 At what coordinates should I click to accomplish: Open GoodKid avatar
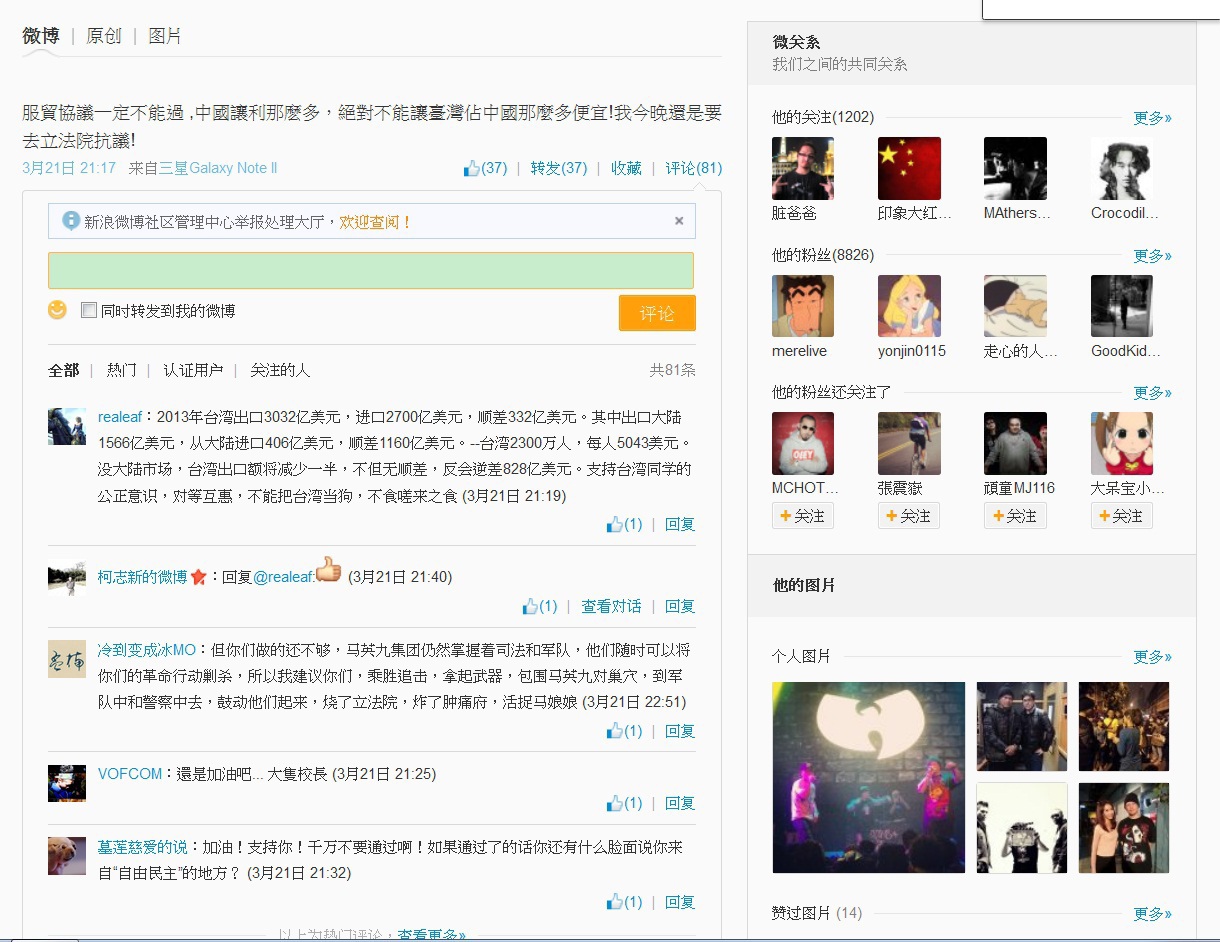pos(1122,306)
